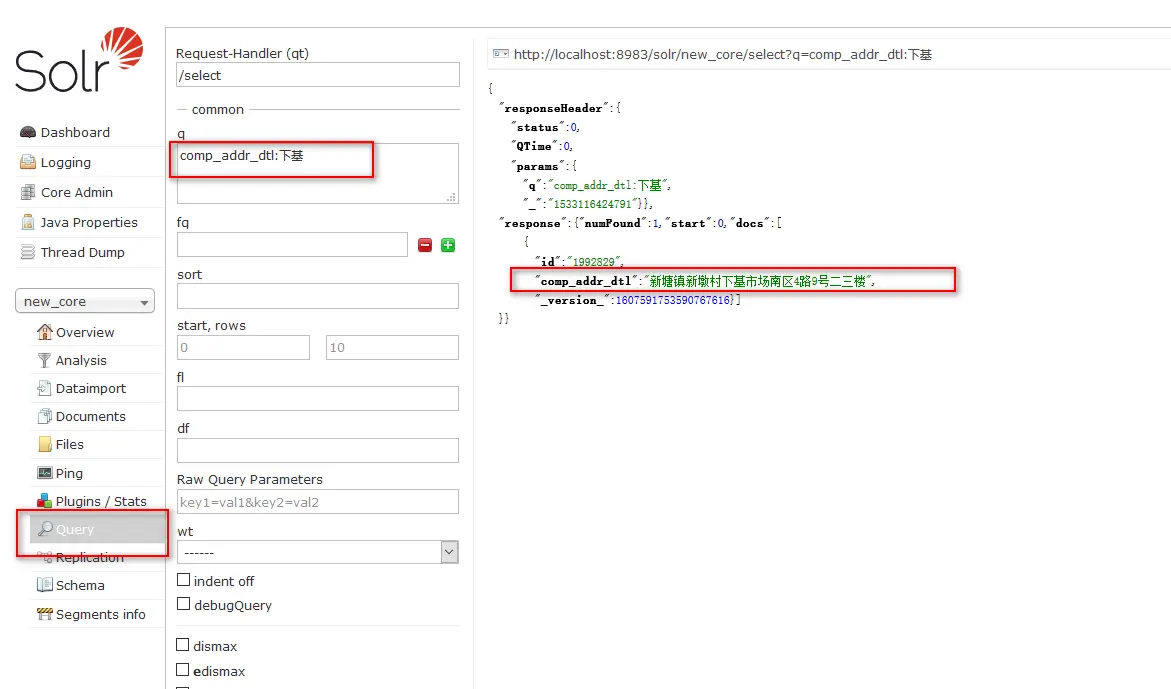The height and width of the screenshot is (689, 1171).
Task: Click the Core Admin icon
Action: (x=28, y=192)
